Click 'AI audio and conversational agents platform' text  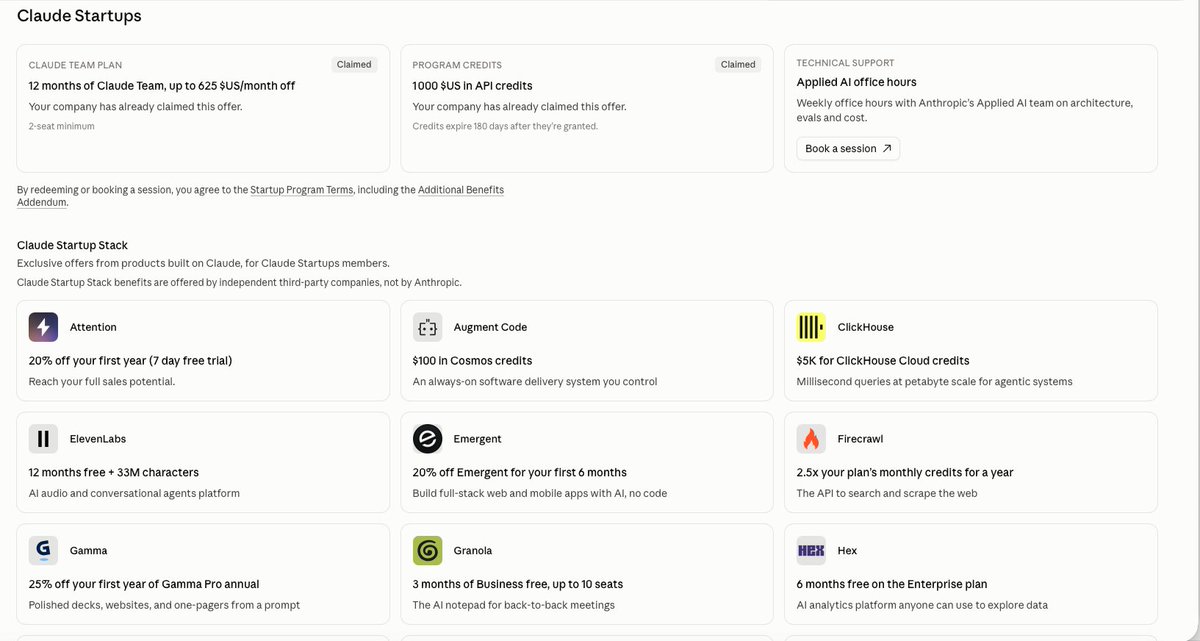(134, 493)
